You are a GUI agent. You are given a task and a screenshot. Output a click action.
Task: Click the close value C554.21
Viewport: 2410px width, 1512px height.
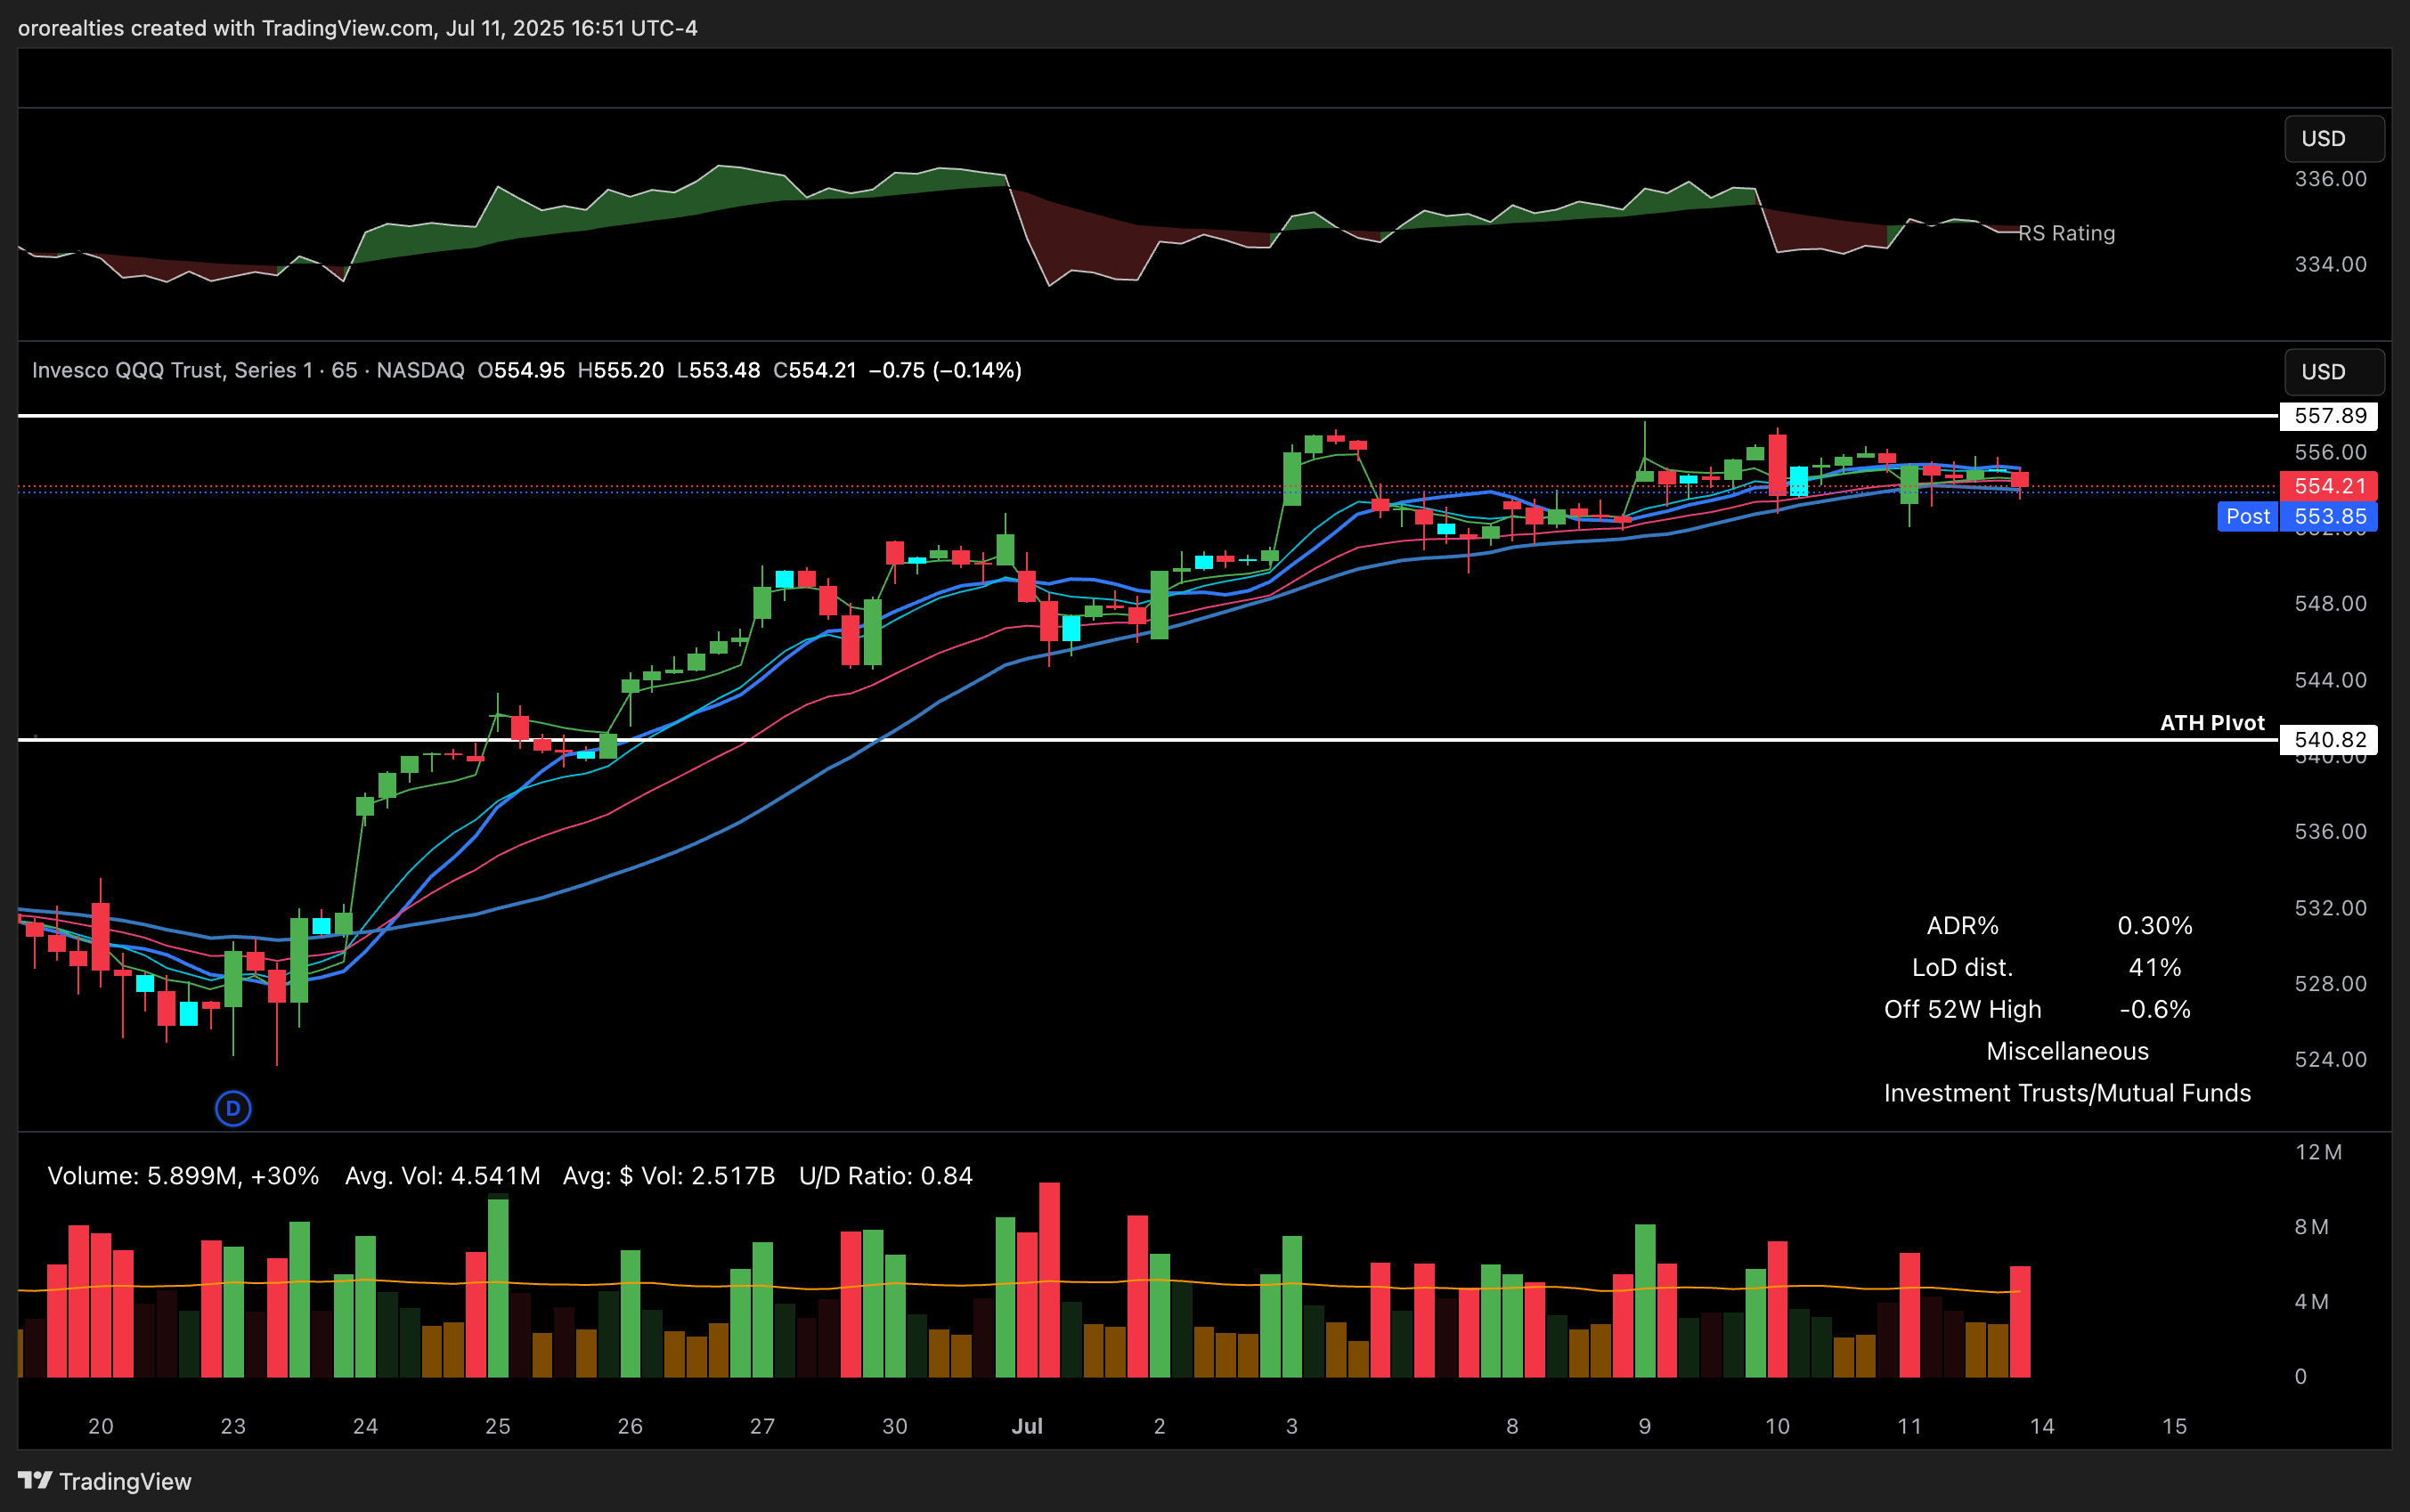(815, 370)
